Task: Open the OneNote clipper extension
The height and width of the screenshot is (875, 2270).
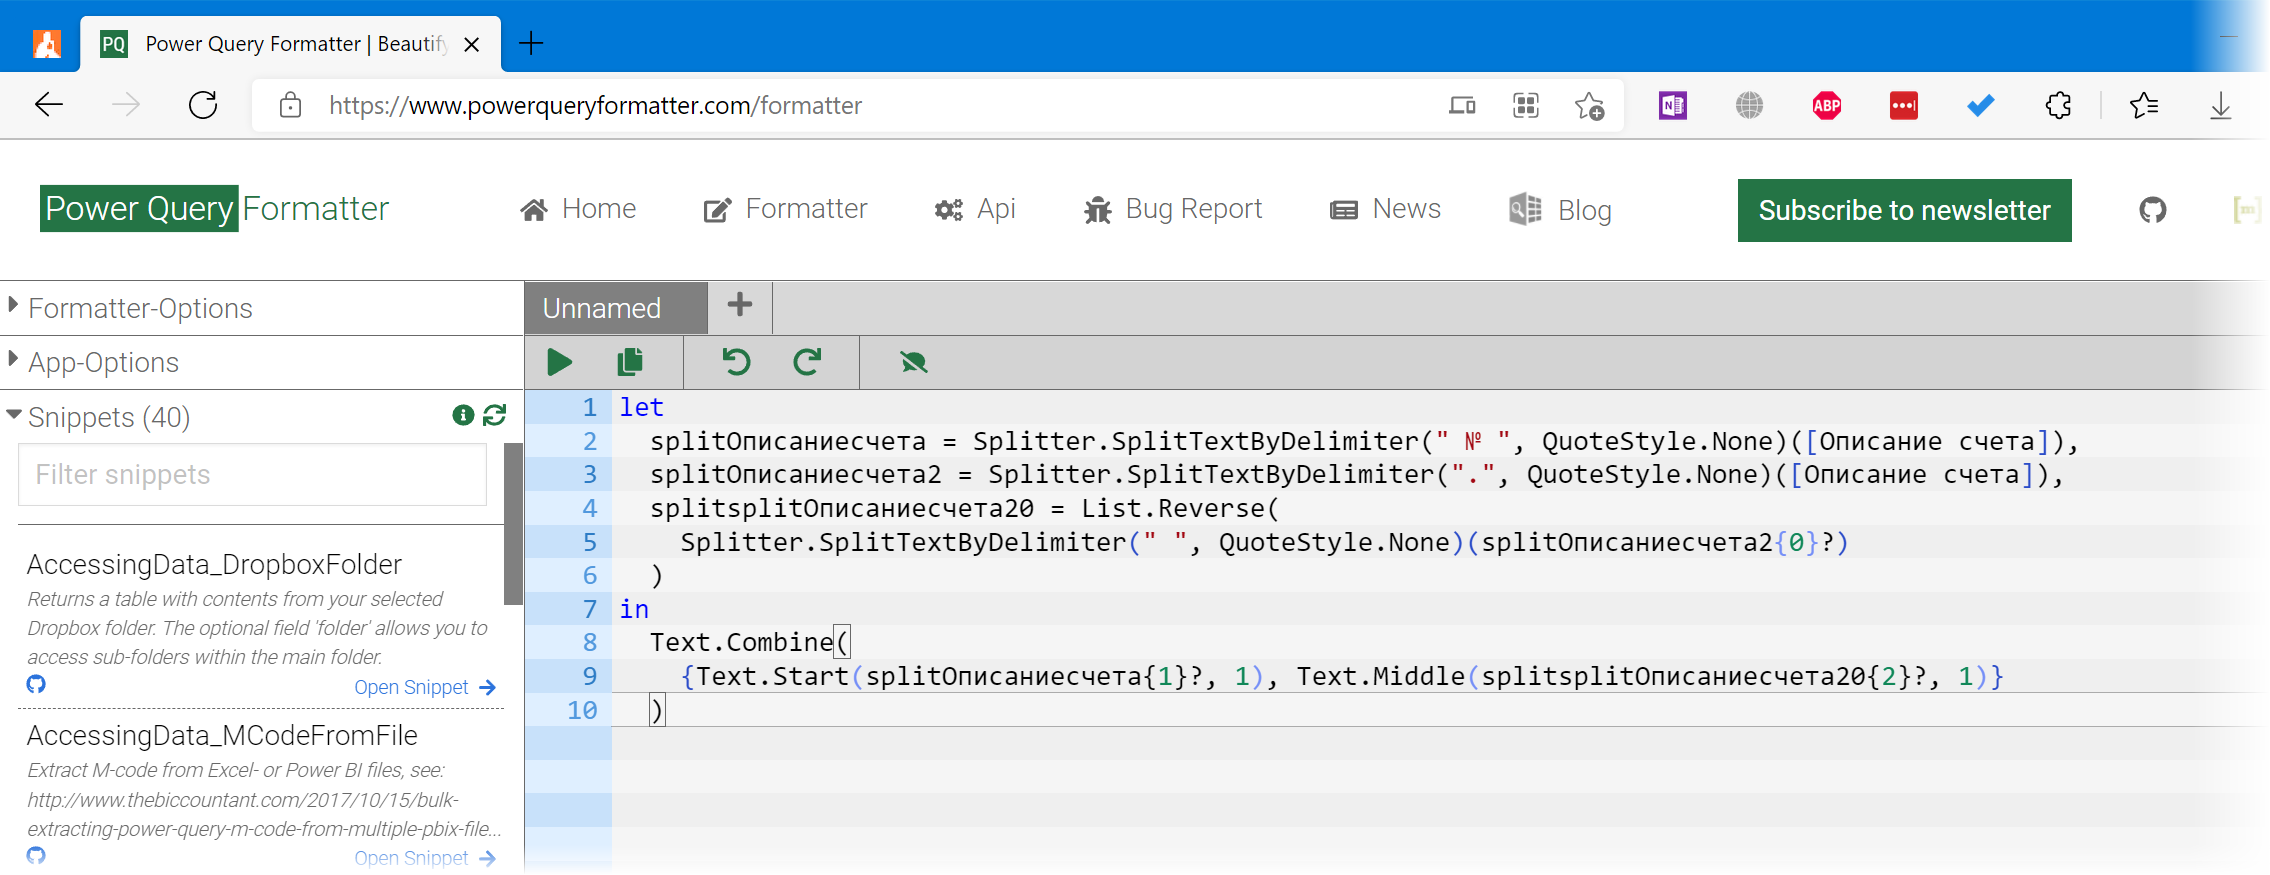Action: 1673,105
